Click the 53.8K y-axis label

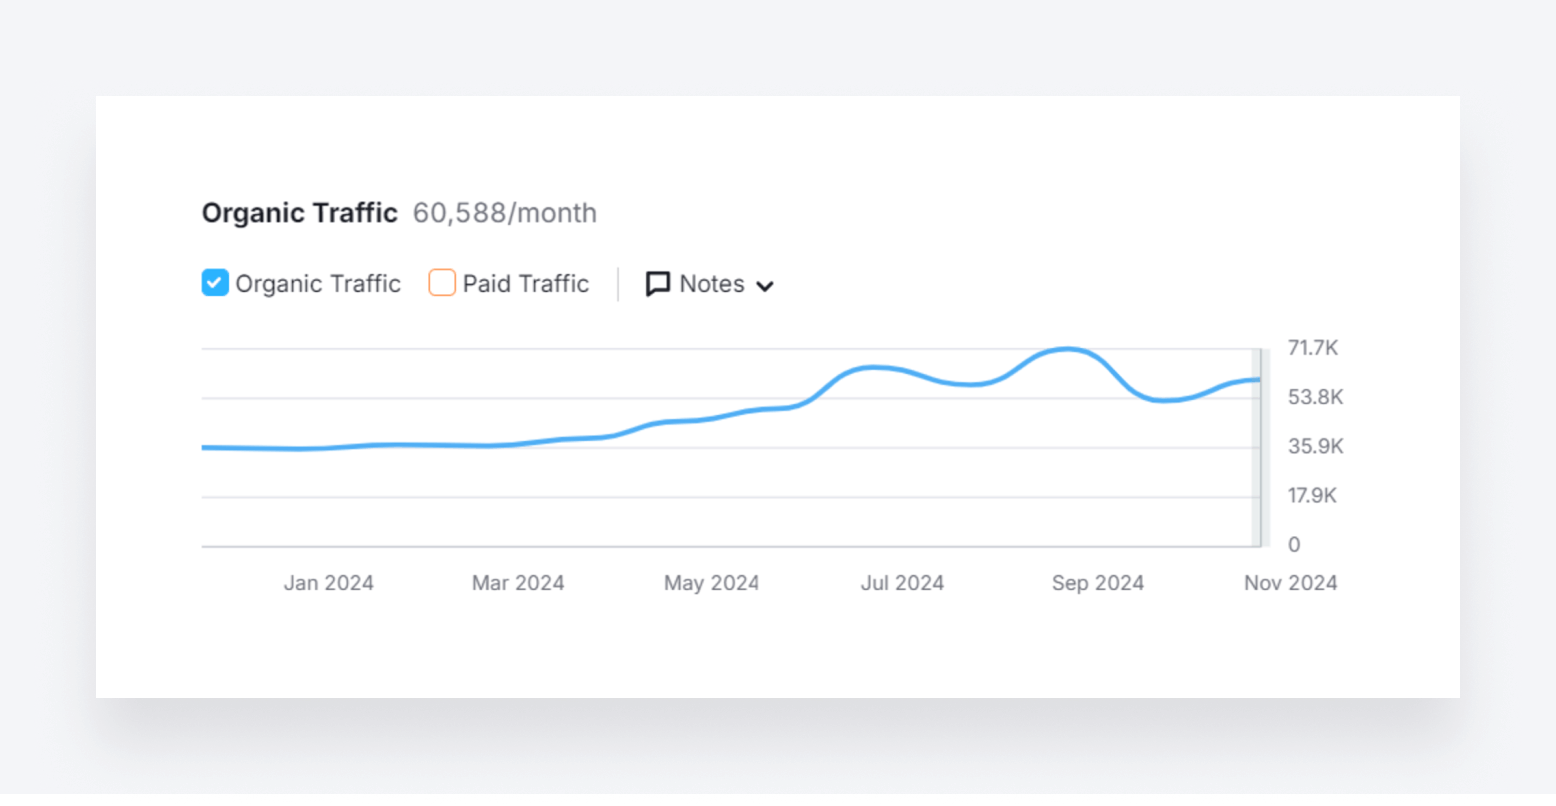[x=1315, y=397]
